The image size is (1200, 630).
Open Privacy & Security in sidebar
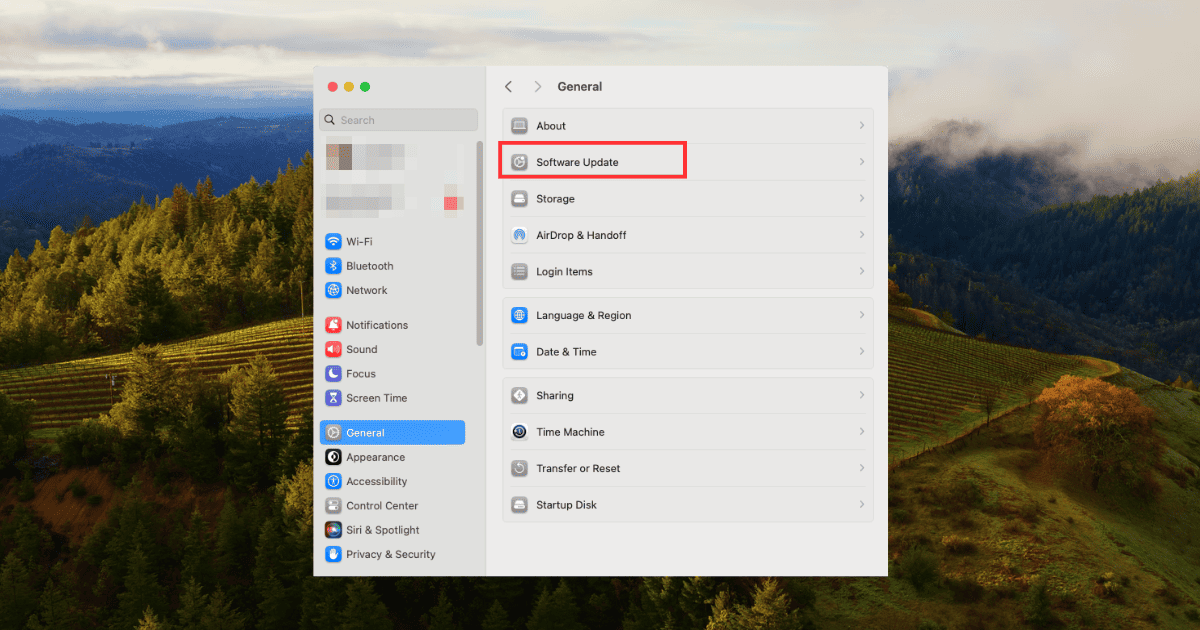[390, 554]
